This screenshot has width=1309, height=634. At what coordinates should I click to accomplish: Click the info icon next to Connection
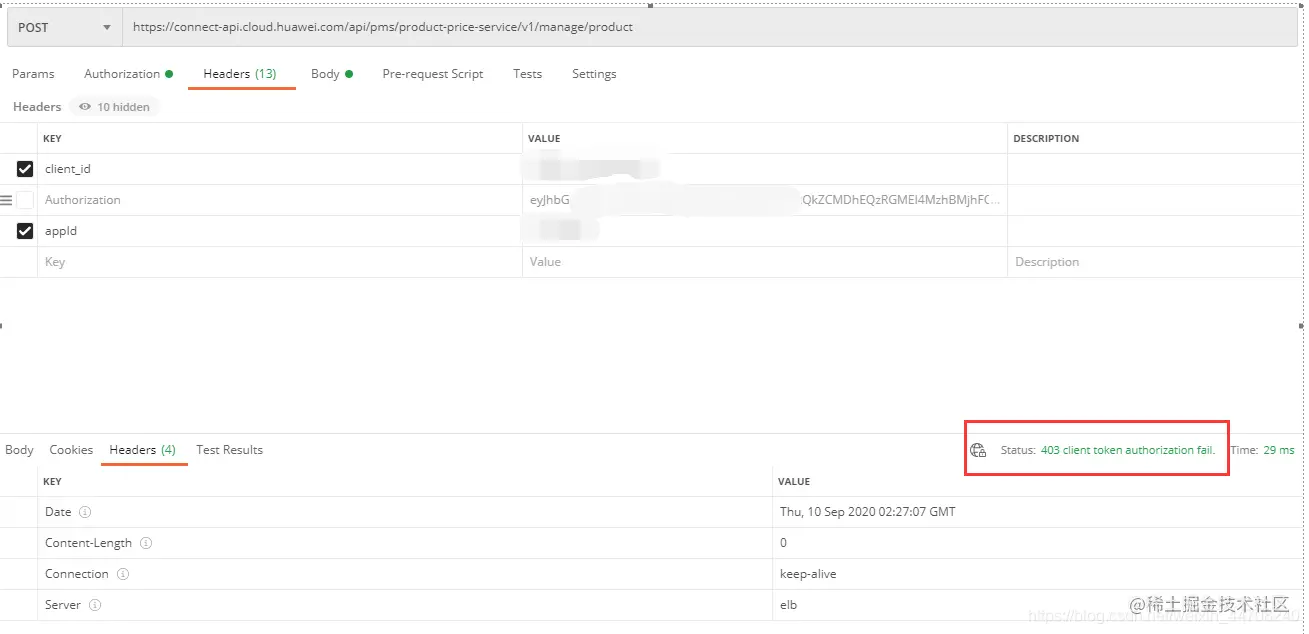point(122,574)
